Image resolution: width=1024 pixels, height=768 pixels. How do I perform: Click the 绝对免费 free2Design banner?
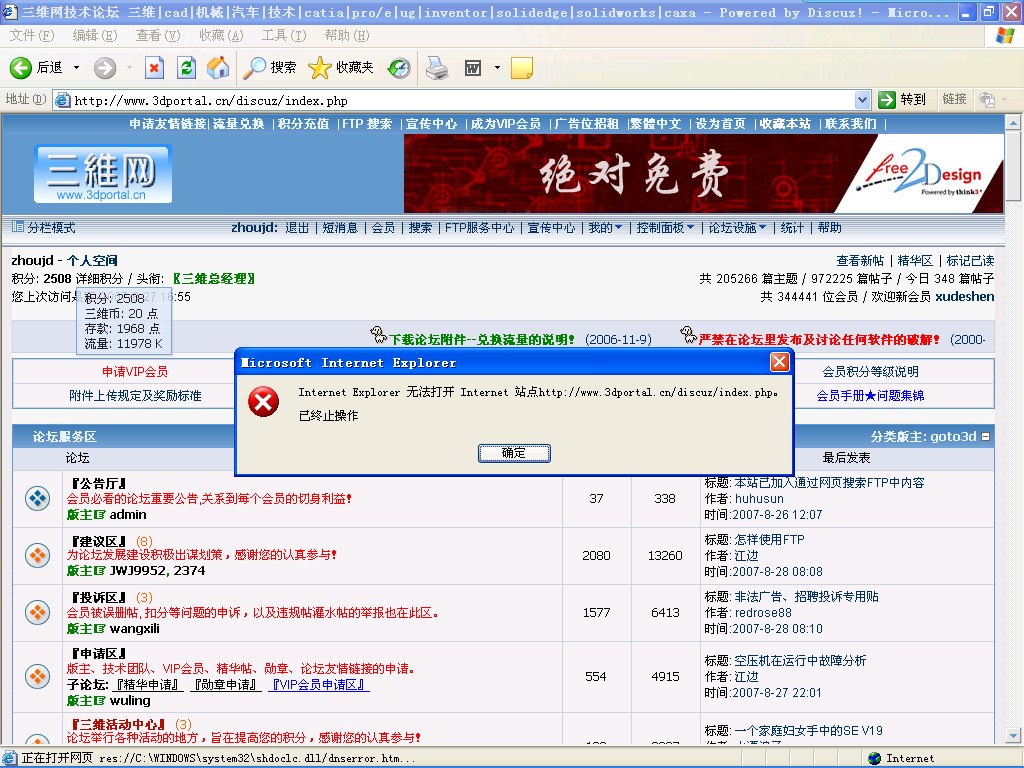click(x=703, y=174)
